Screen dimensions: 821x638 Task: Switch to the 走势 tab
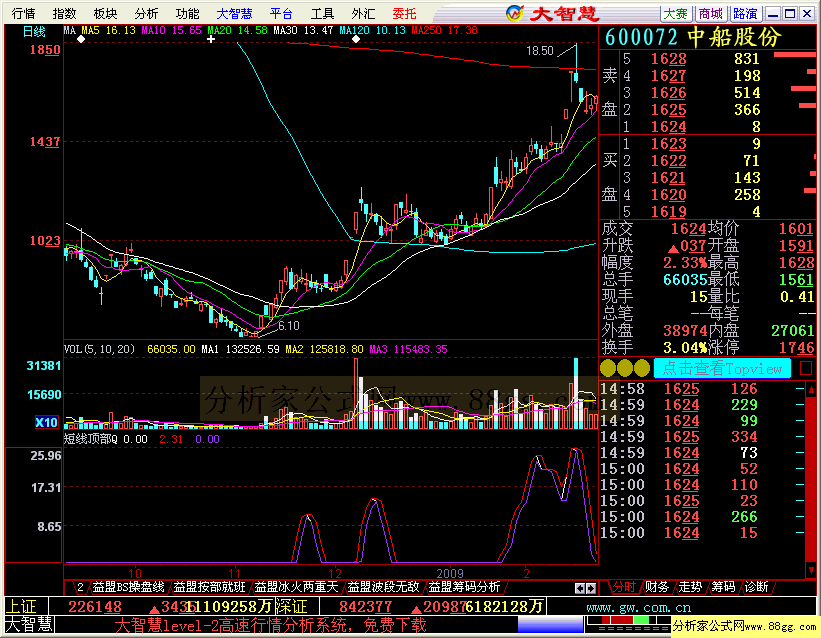click(x=690, y=587)
